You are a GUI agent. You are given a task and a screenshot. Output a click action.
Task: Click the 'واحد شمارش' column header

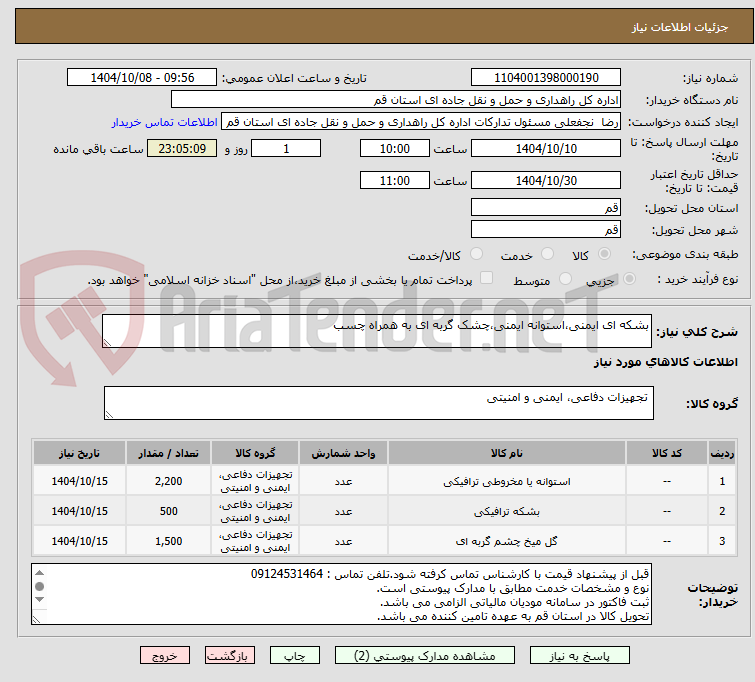343,453
